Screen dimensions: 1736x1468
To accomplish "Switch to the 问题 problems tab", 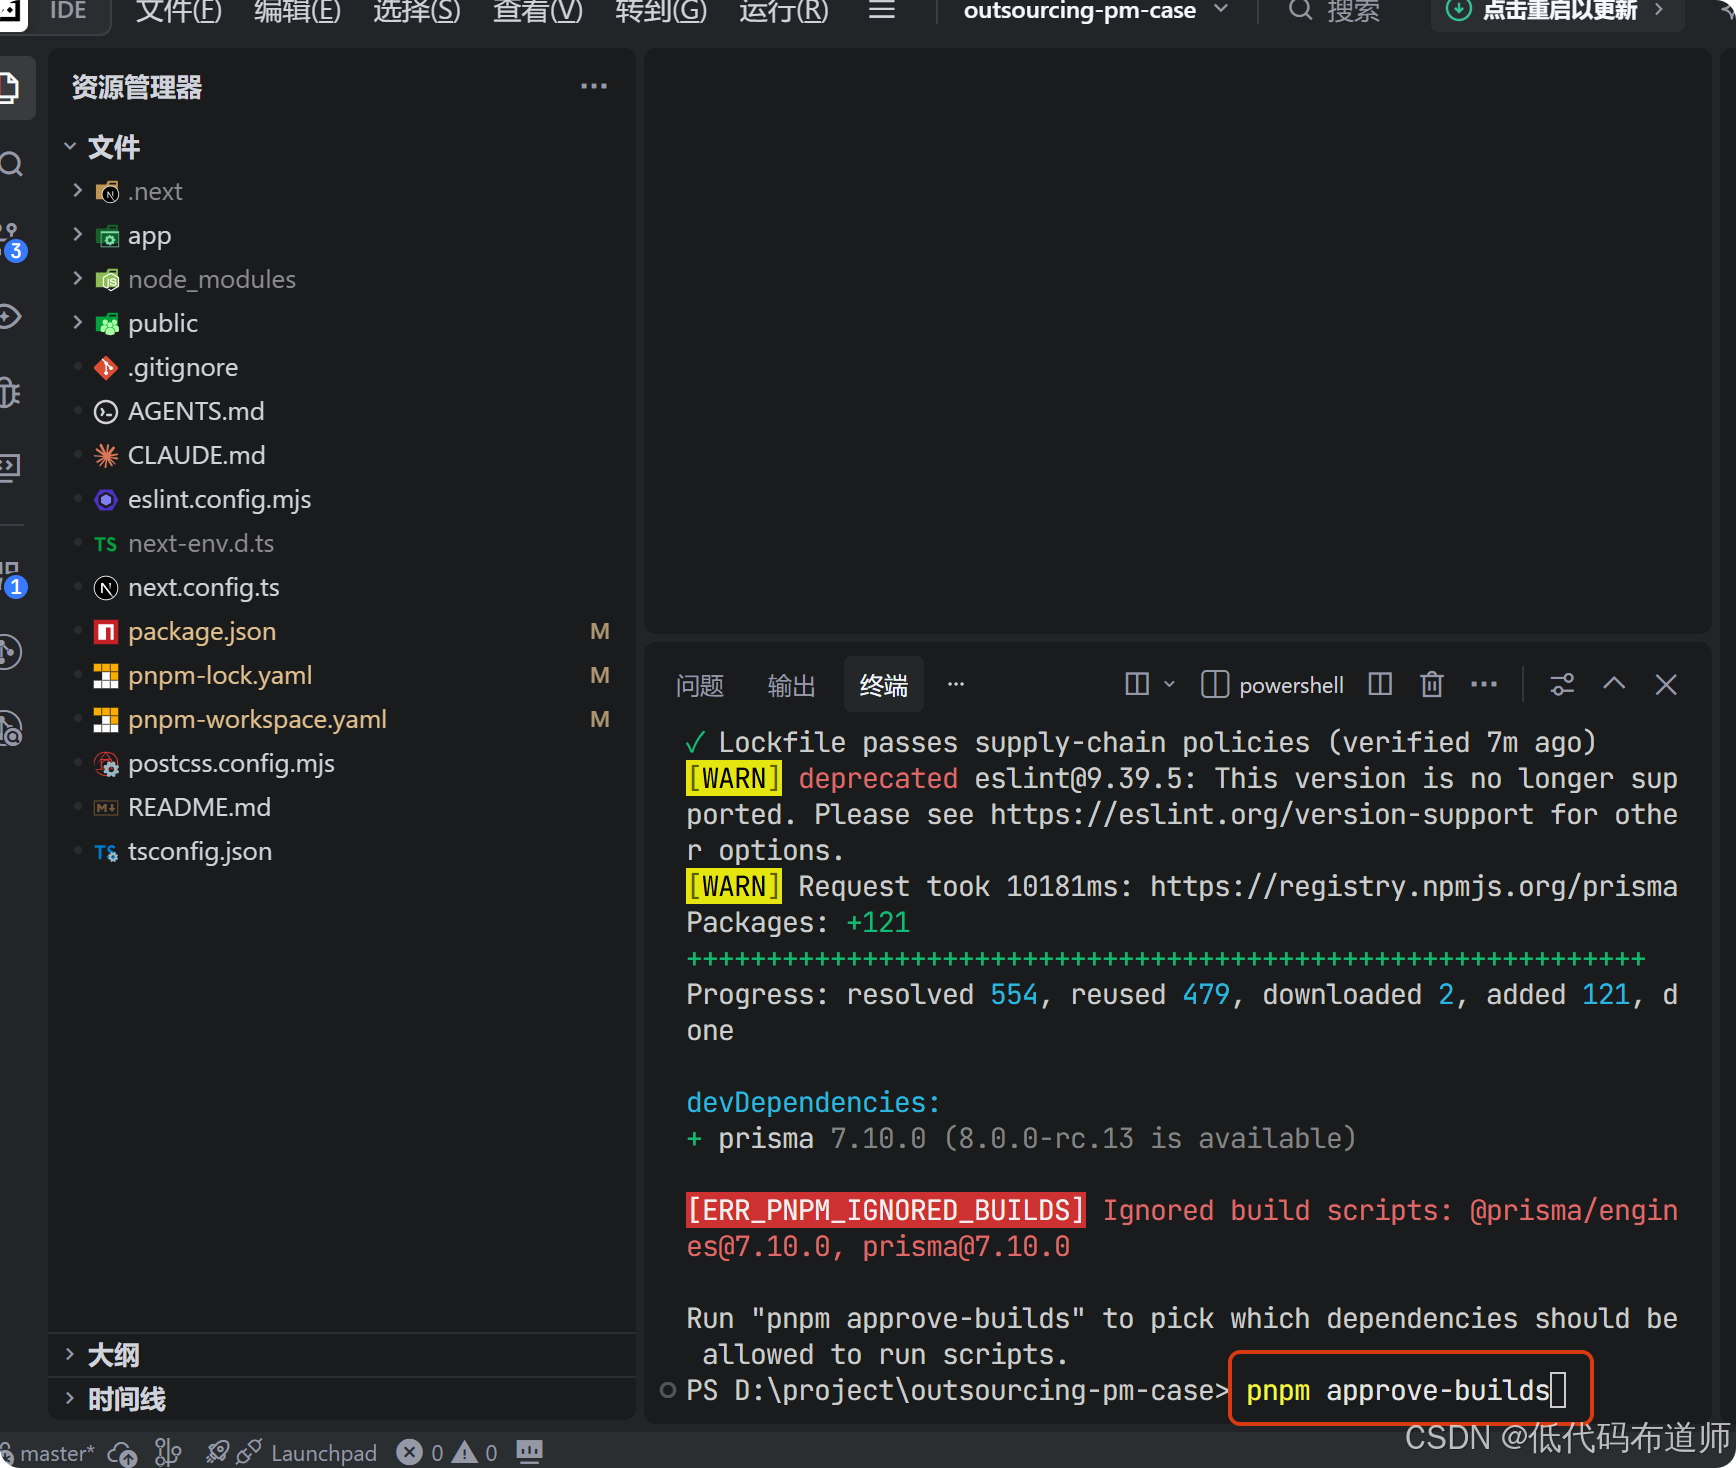I will tap(700, 685).
